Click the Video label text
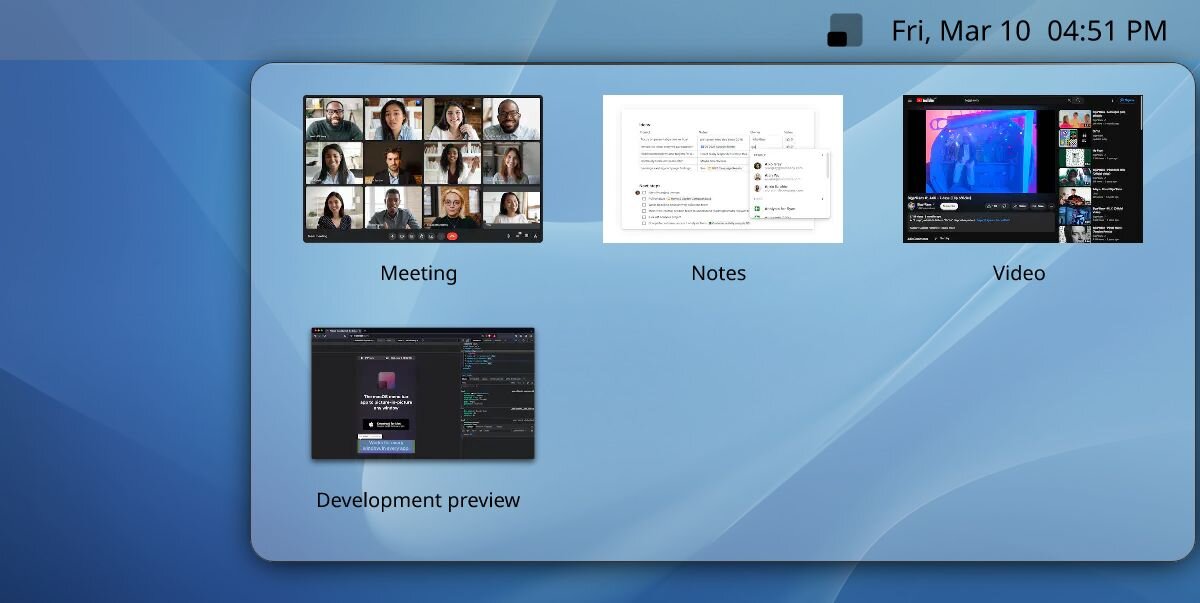1200x603 pixels. tap(1019, 273)
